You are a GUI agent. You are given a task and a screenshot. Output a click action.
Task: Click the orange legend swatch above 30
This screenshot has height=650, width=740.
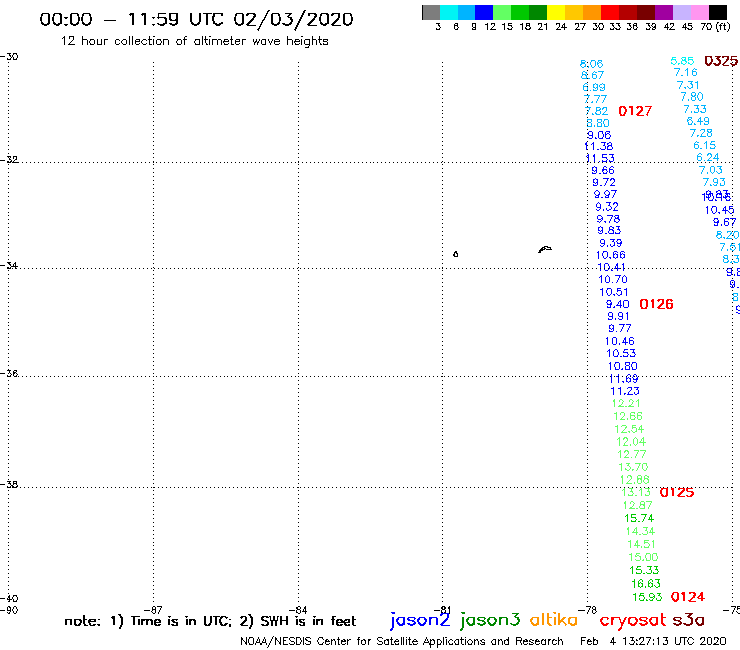(592, 12)
